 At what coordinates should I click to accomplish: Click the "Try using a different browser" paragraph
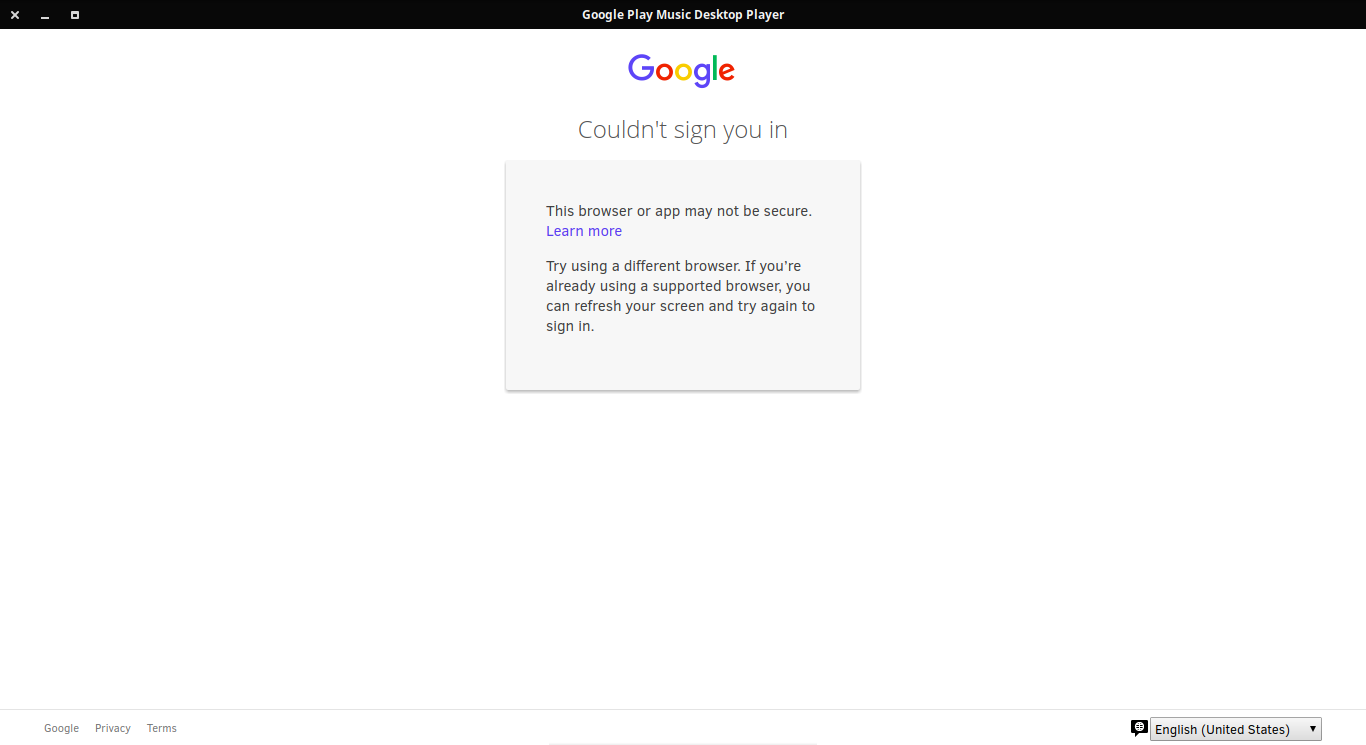tap(680, 296)
